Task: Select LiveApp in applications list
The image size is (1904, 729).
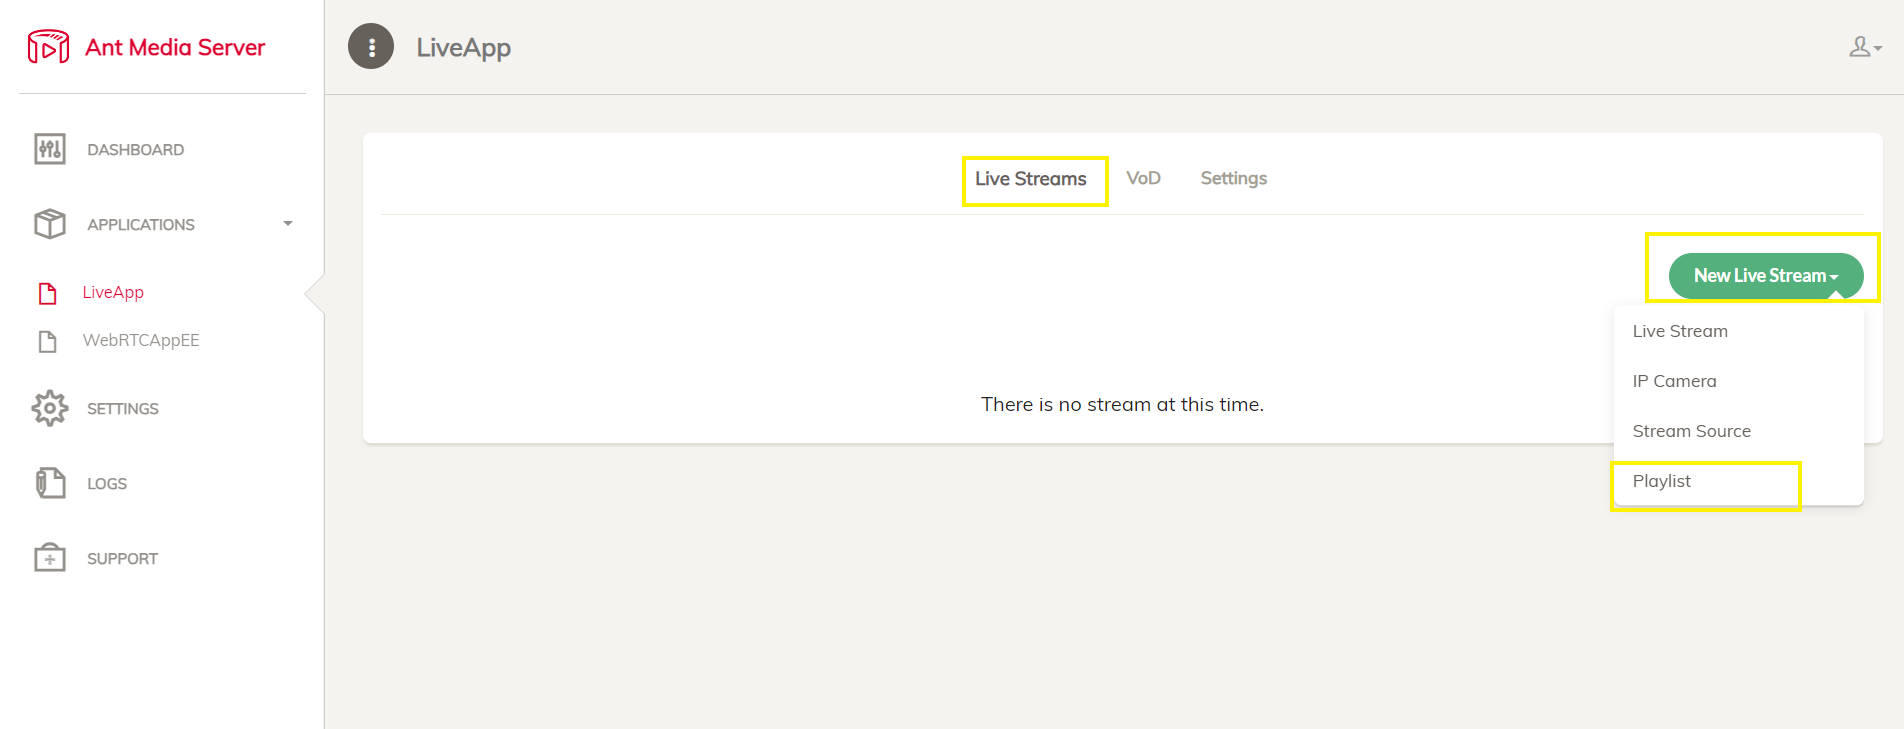Action: pos(113,292)
